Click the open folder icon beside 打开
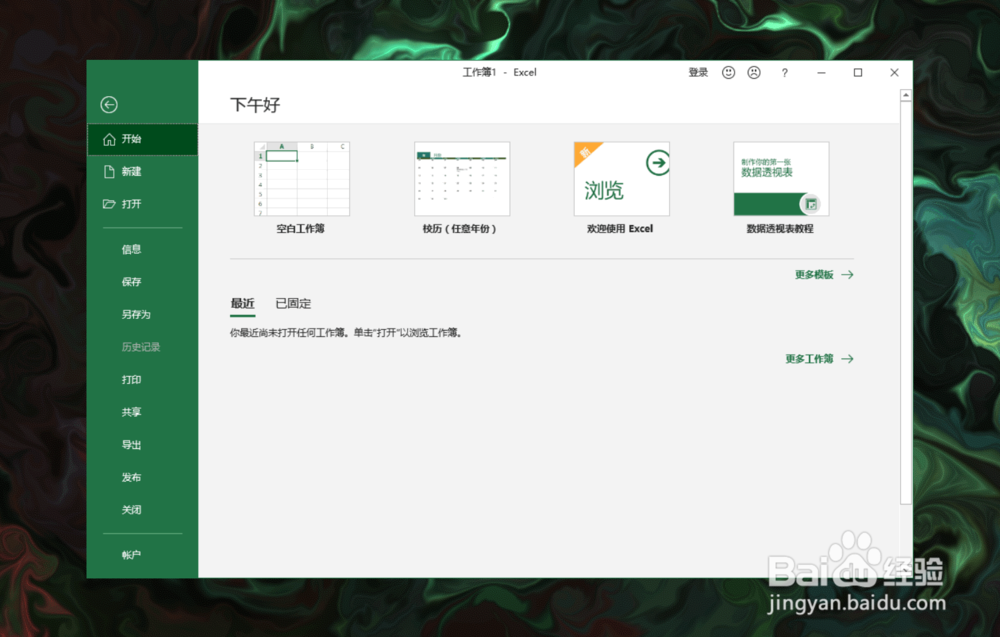Screen dimensions: 1000x637 pyautogui.click(x=109, y=204)
